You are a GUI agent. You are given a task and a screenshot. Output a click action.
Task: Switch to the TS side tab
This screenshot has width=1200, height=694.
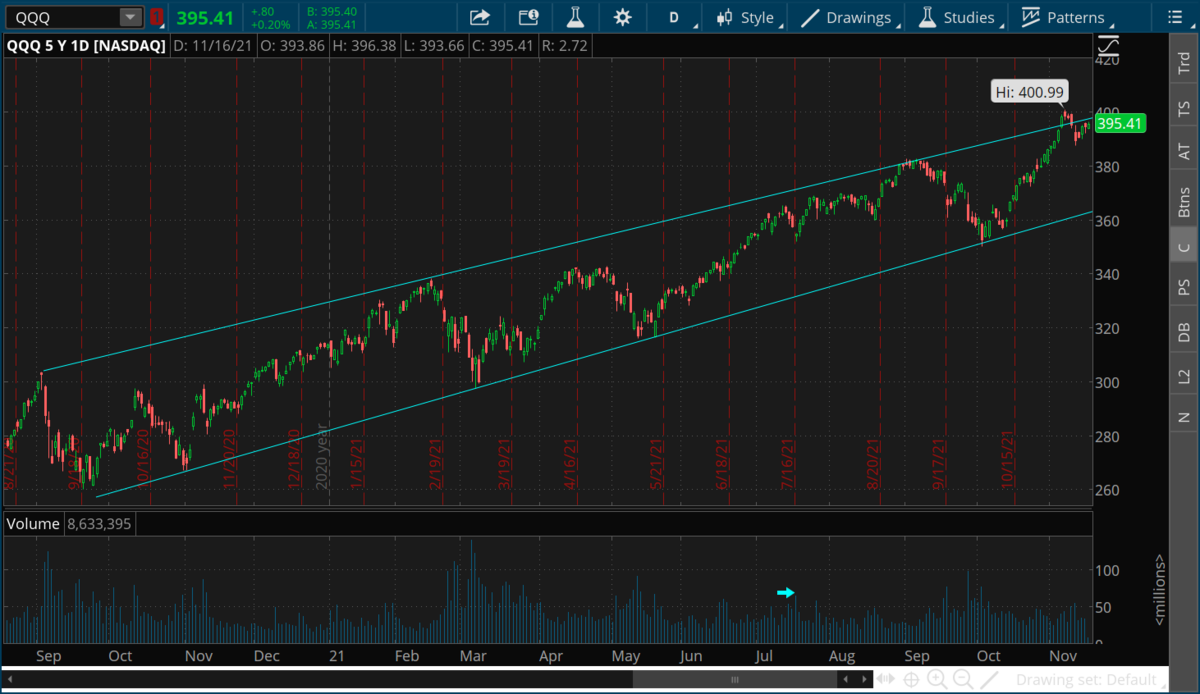tap(1184, 107)
